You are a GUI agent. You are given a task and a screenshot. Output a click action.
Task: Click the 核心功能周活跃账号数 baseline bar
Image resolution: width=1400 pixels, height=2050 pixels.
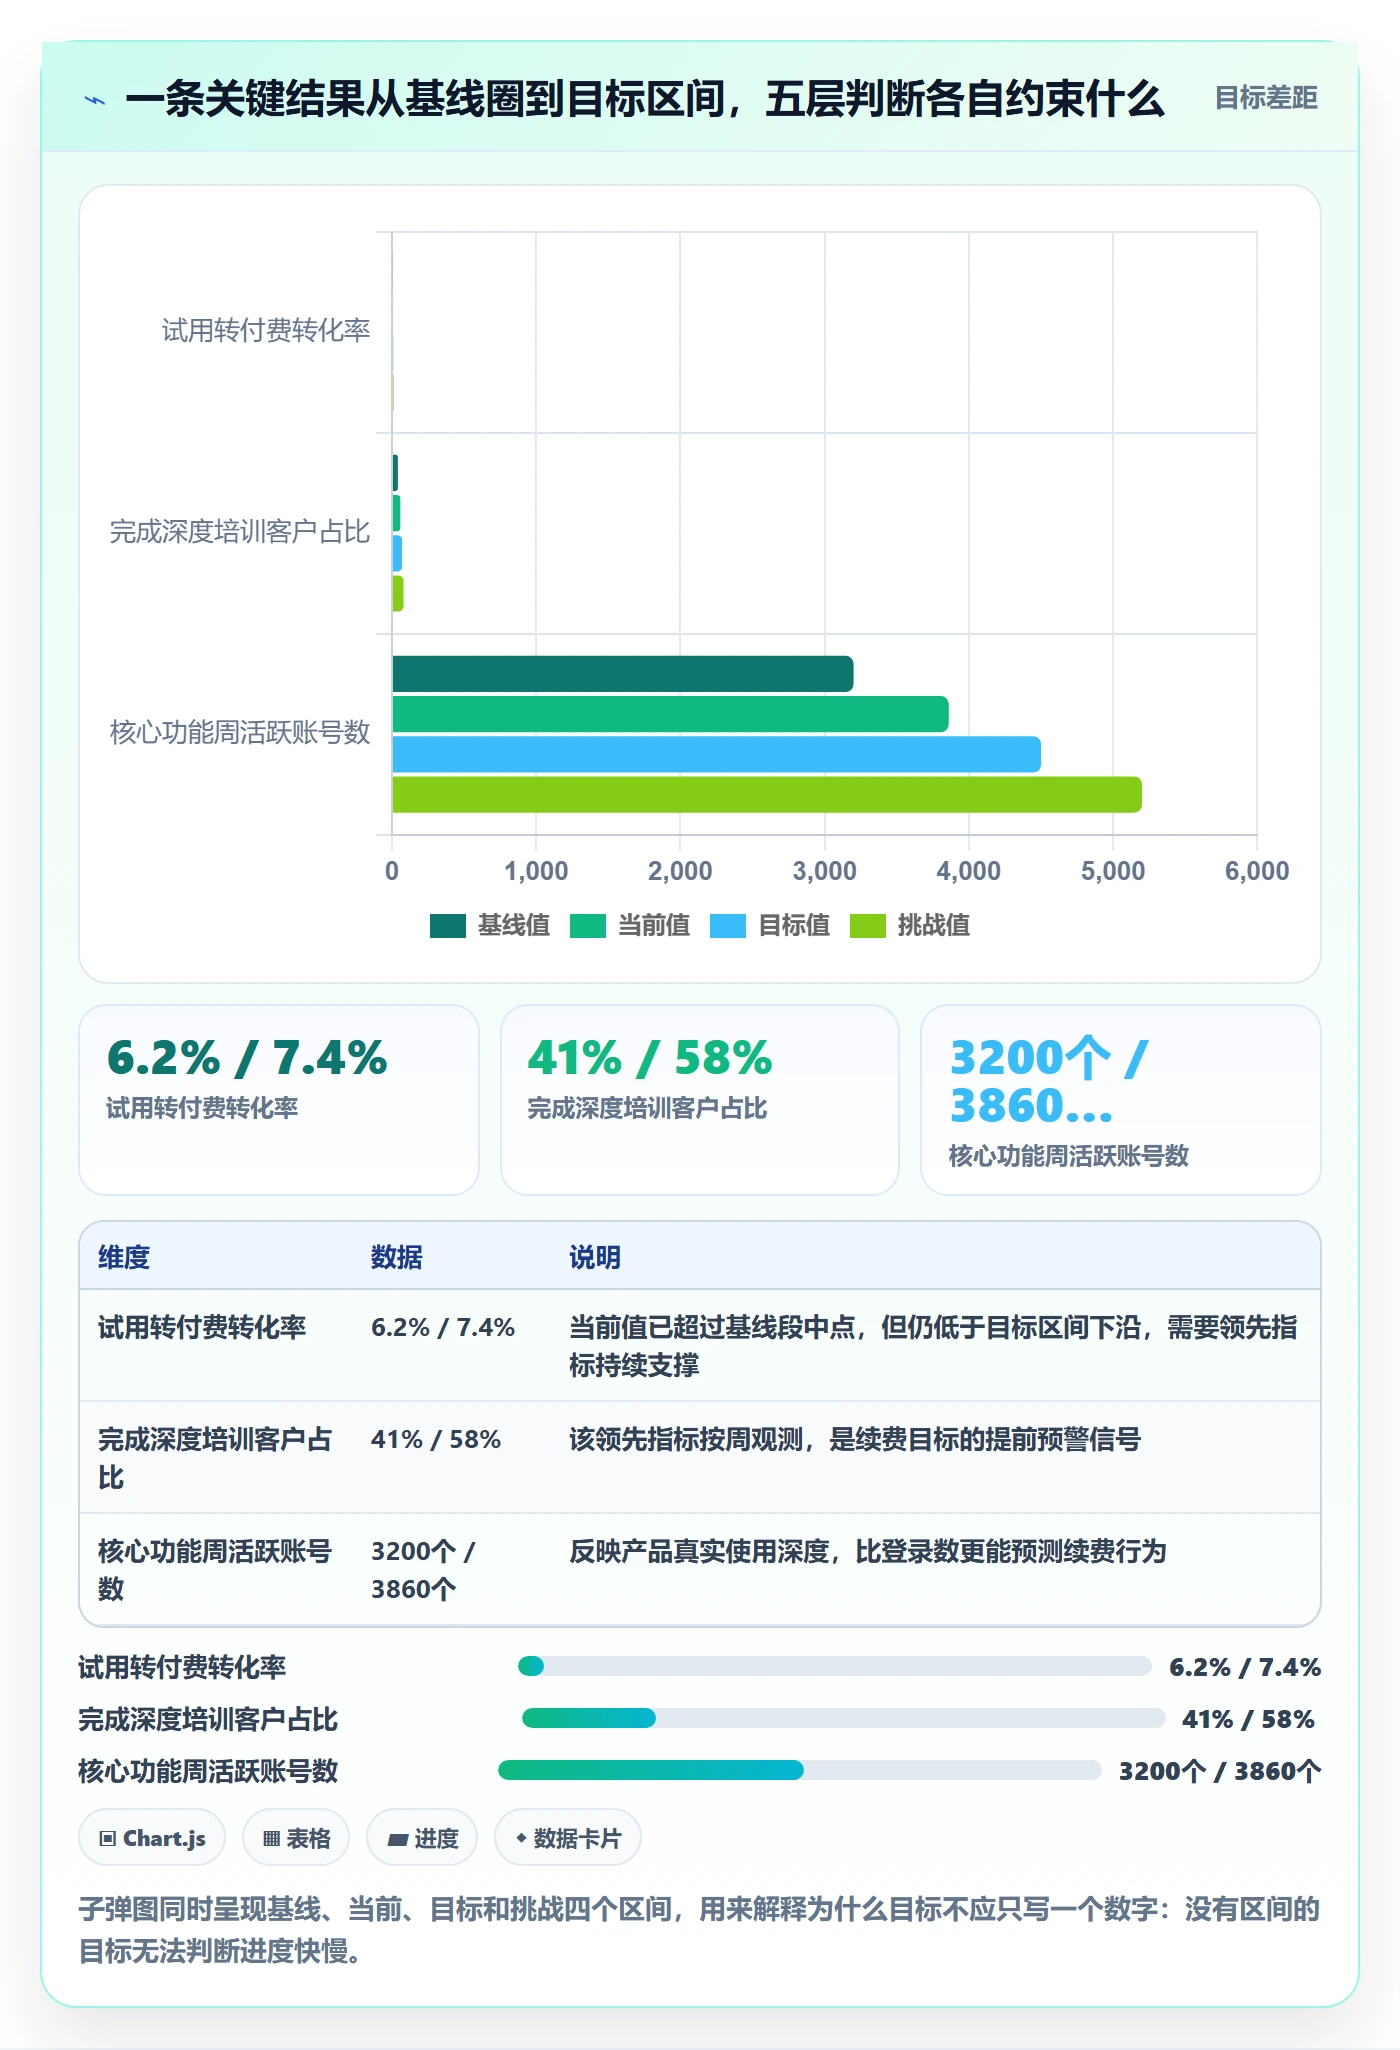tap(623, 674)
